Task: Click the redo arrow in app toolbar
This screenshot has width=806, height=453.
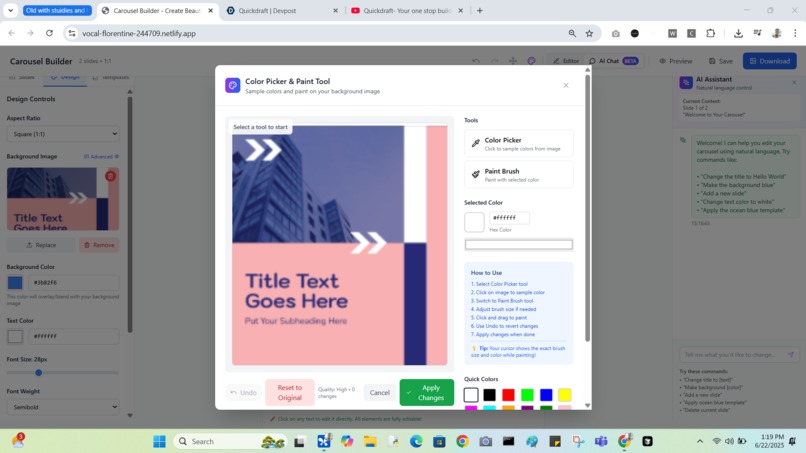Action: point(494,61)
